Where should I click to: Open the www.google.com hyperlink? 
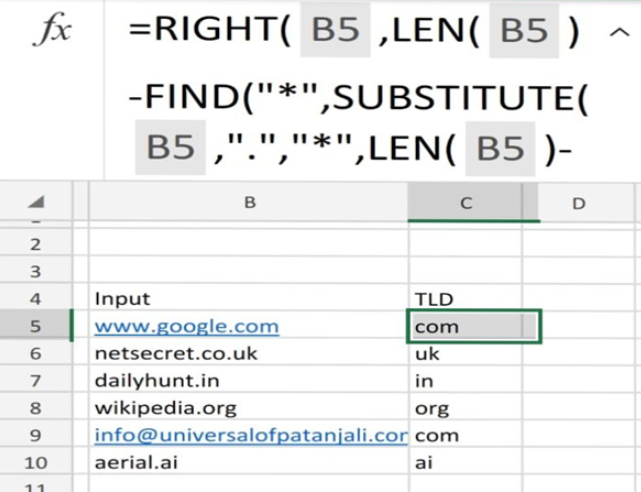187,327
